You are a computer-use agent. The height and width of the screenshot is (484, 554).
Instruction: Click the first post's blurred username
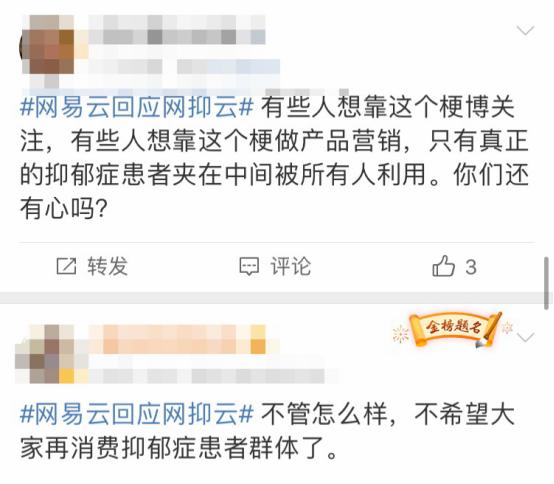pos(177,30)
